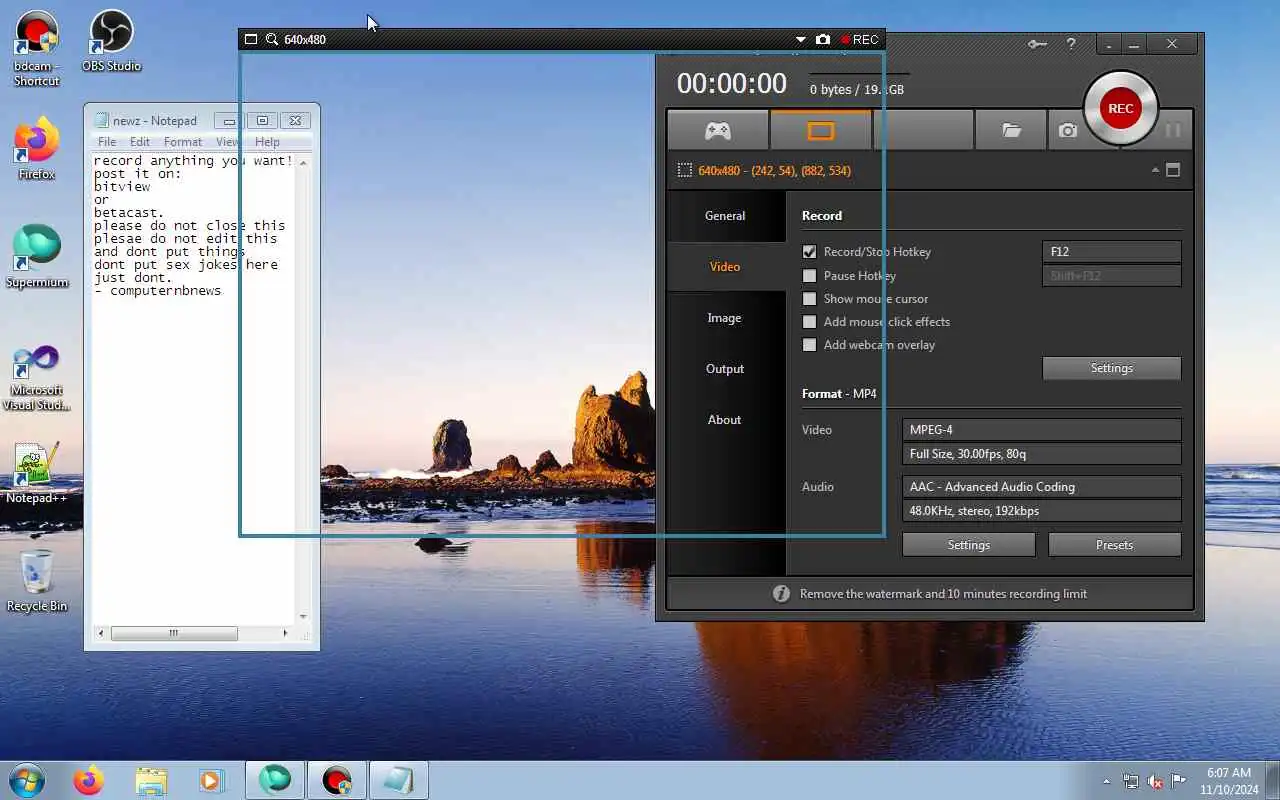Click network icon in system tray
This screenshot has width=1280, height=800.
1131,781
